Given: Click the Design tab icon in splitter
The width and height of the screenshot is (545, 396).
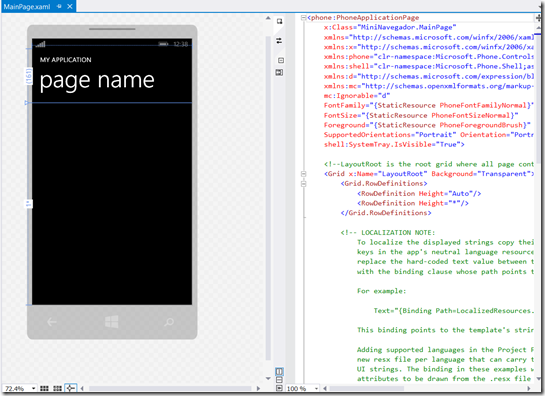Looking at the screenshot, I should click(279, 22).
